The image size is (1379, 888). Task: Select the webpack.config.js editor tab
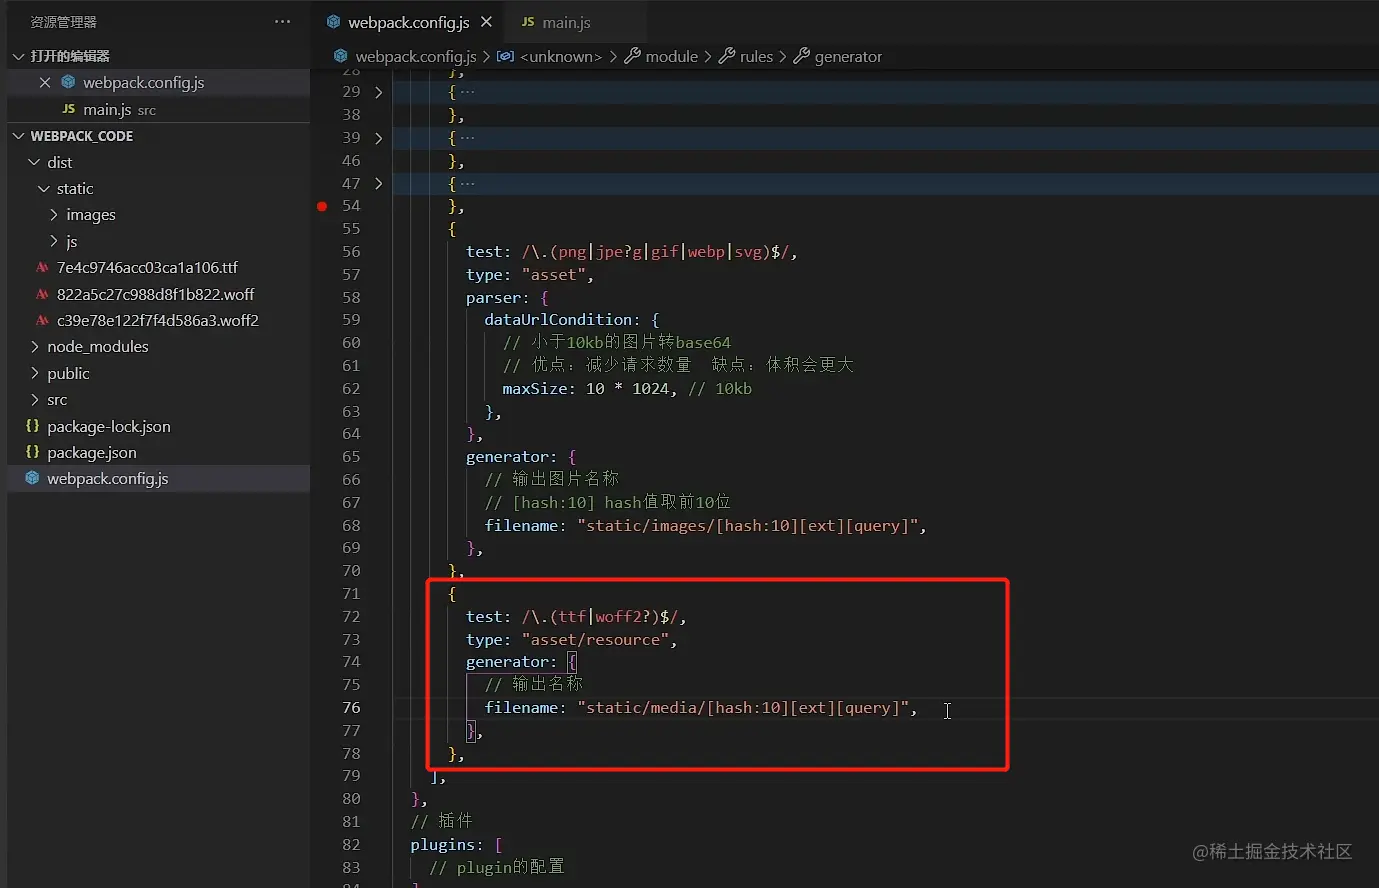(409, 22)
